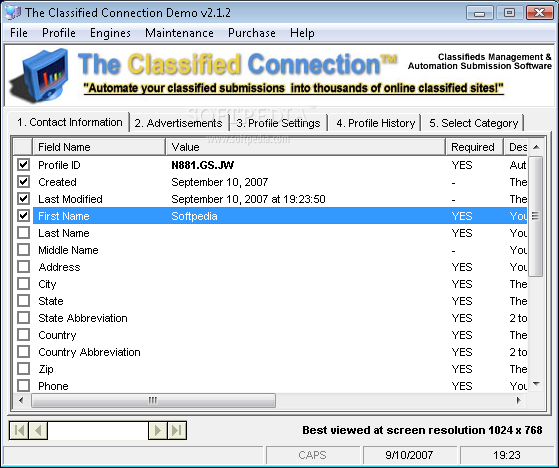This screenshot has height=468, width=559.
Task: Click the Value column header
Action: tap(306, 147)
